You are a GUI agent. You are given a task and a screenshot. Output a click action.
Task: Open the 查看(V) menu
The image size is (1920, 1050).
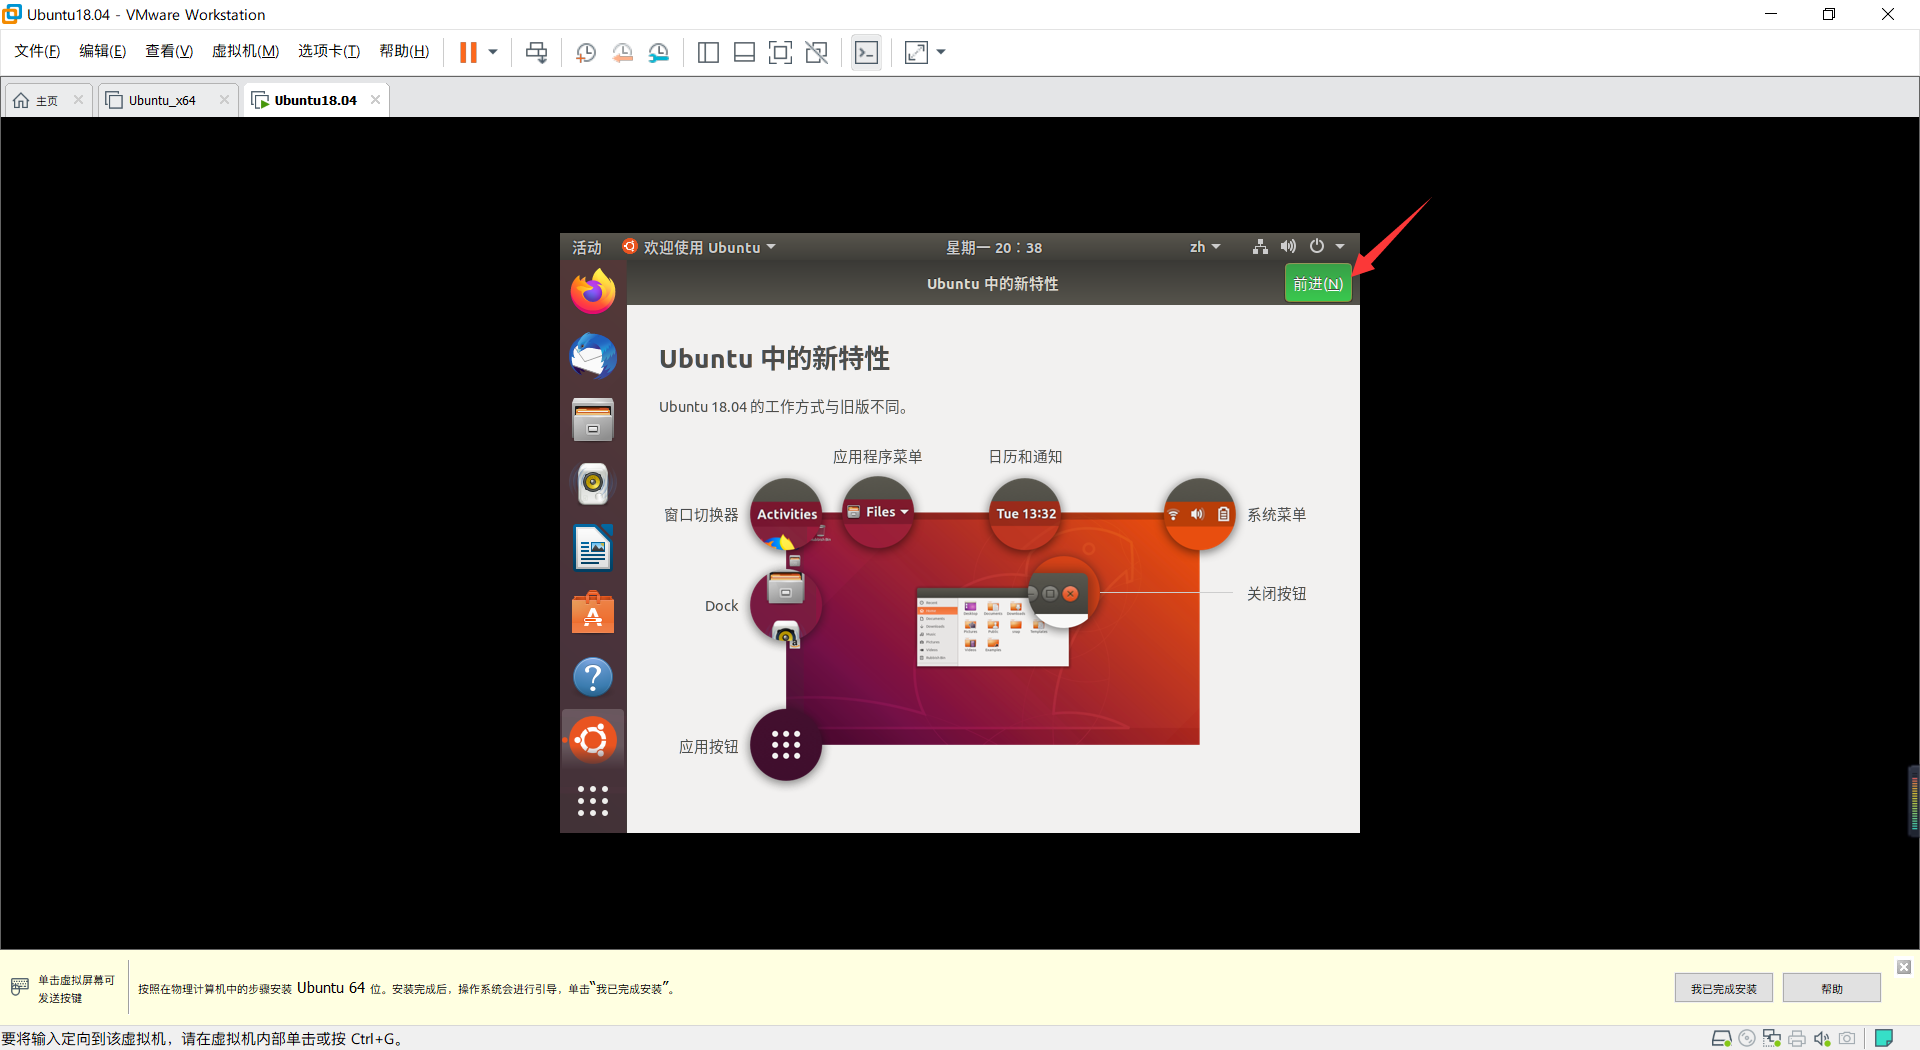(169, 51)
